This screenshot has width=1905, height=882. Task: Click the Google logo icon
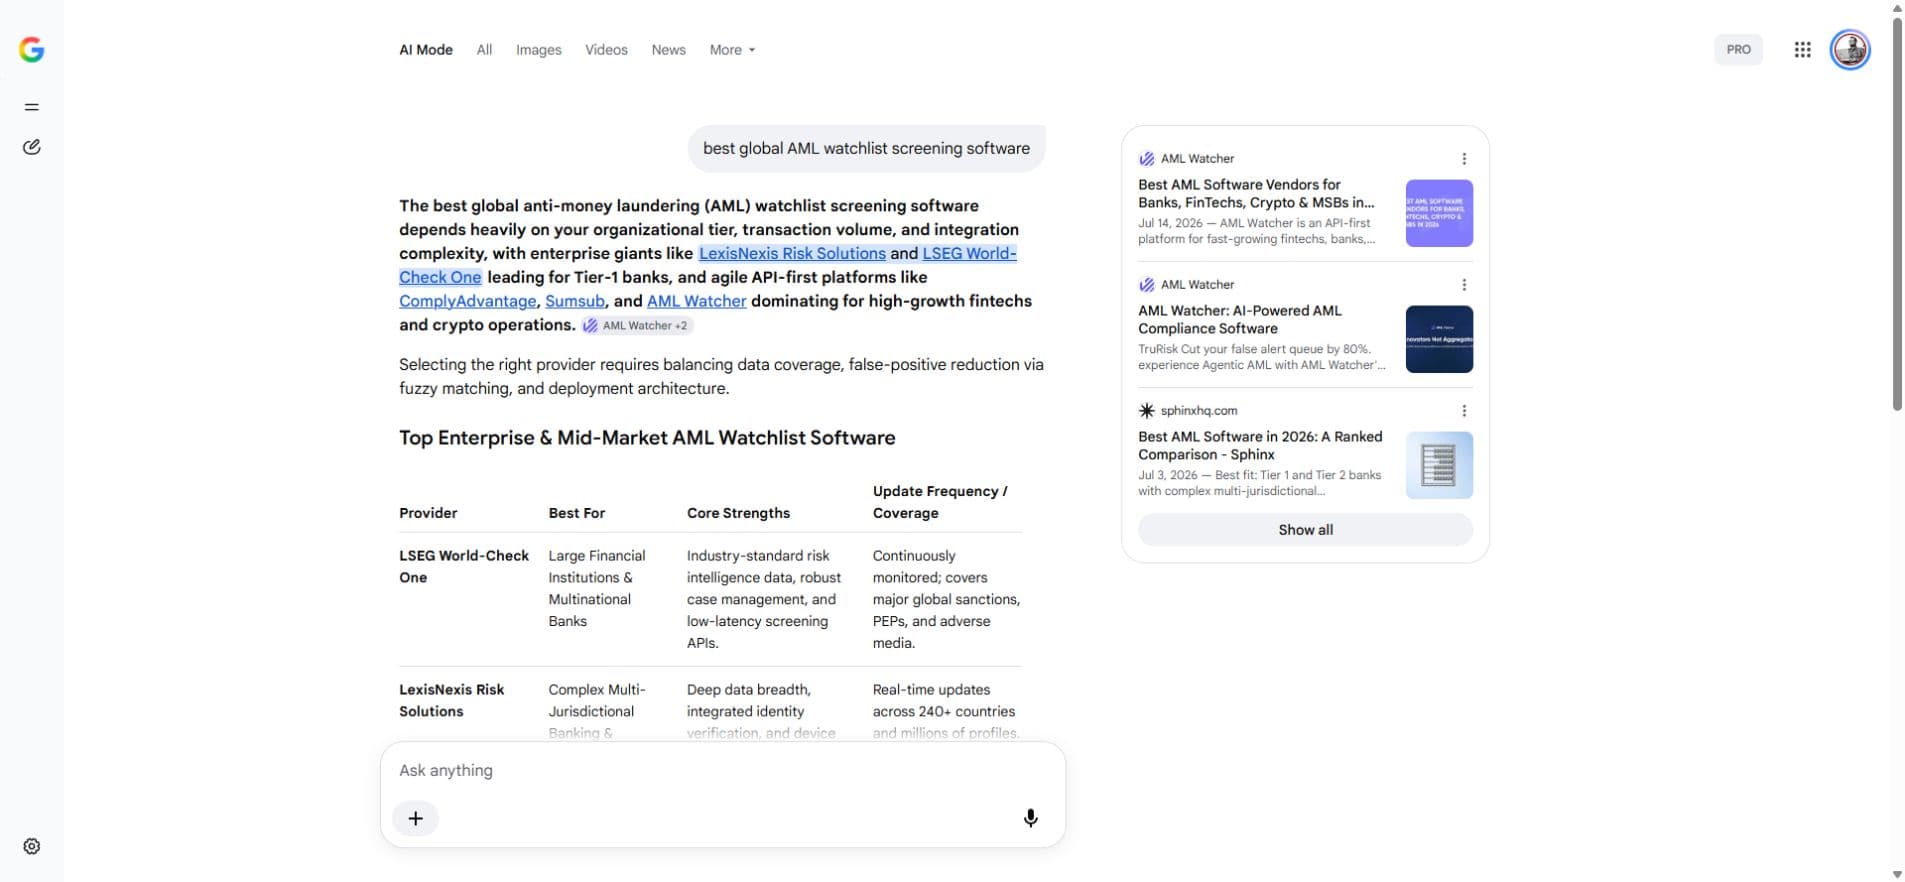point(32,50)
